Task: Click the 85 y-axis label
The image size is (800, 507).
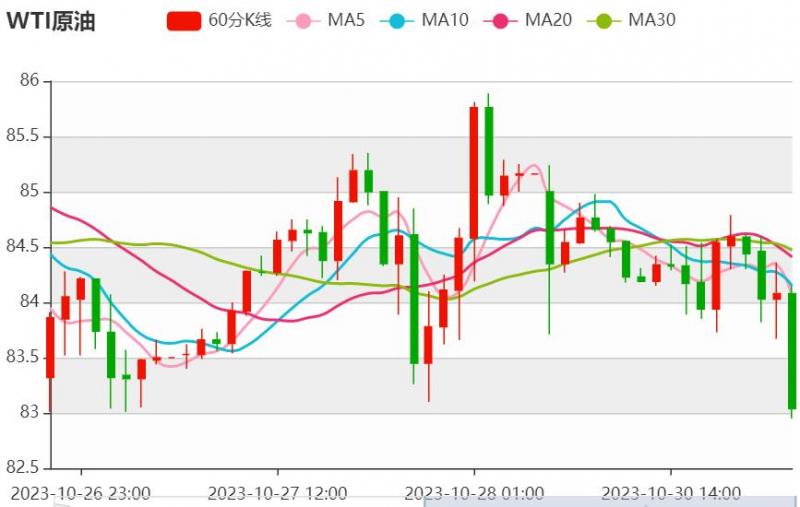Action: 30,191
